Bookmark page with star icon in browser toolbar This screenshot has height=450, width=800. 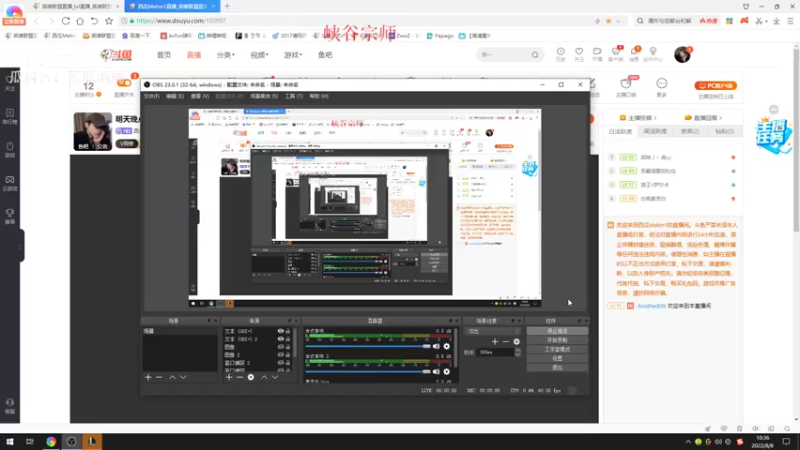(109, 21)
